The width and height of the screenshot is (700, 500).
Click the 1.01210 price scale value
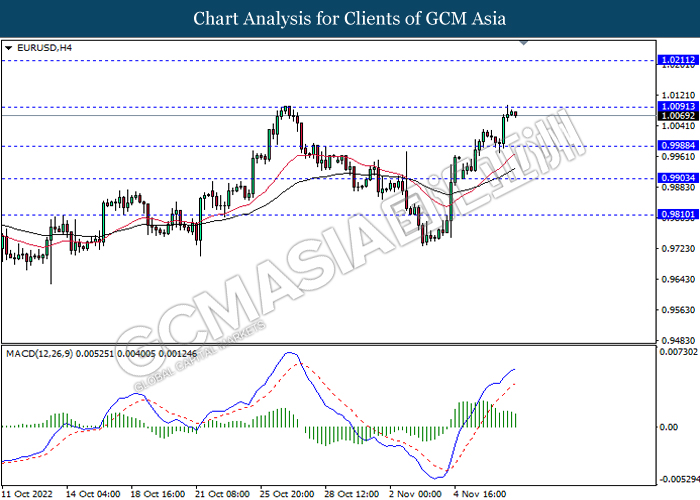point(678,95)
